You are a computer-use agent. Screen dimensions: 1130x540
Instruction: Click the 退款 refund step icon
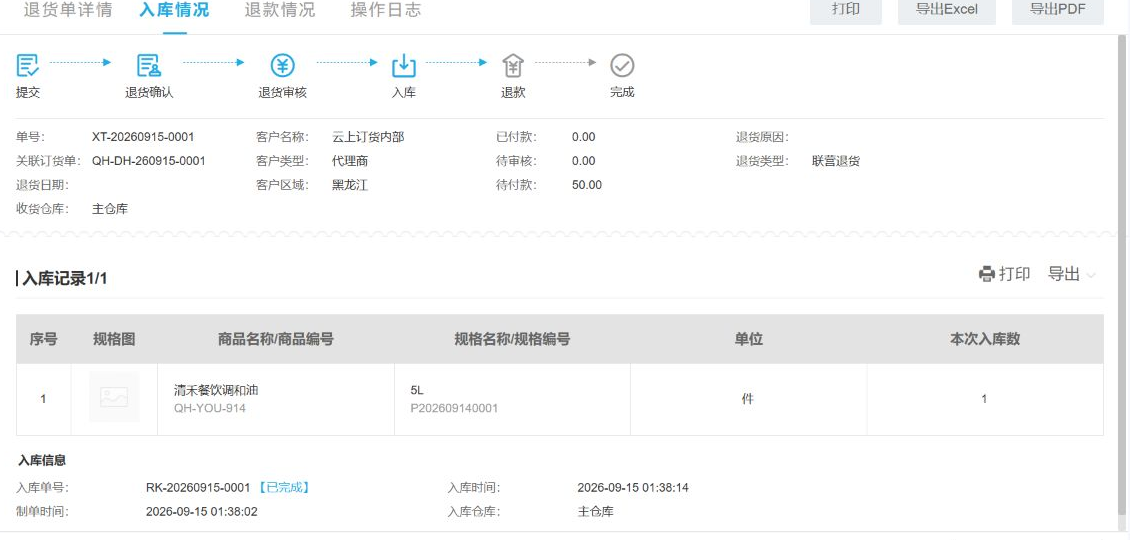coord(513,66)
